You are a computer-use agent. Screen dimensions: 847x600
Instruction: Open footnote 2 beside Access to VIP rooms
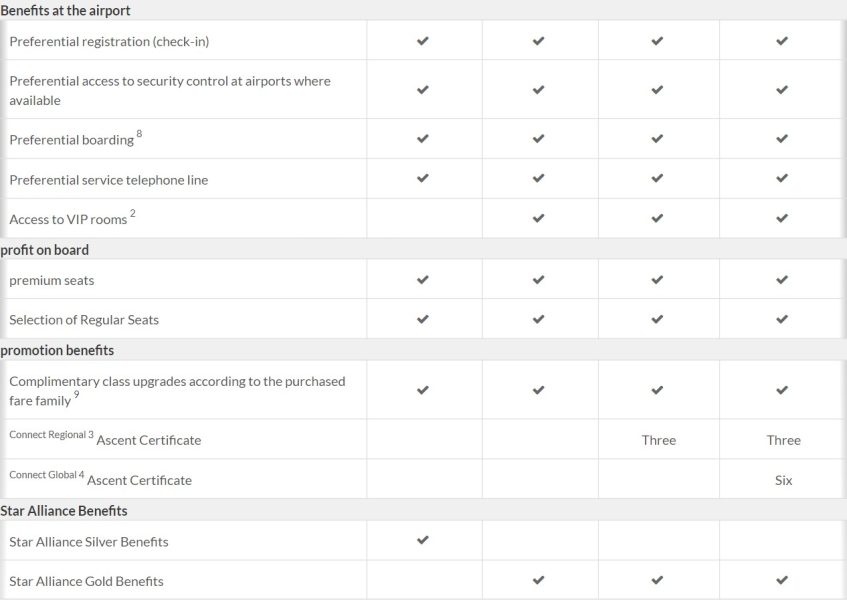pos(133,214)
